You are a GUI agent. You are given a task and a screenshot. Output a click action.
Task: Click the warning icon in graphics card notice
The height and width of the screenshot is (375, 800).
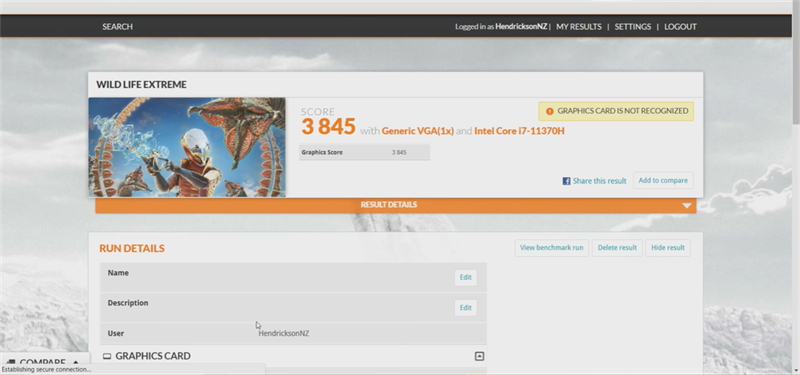point(549,111)
